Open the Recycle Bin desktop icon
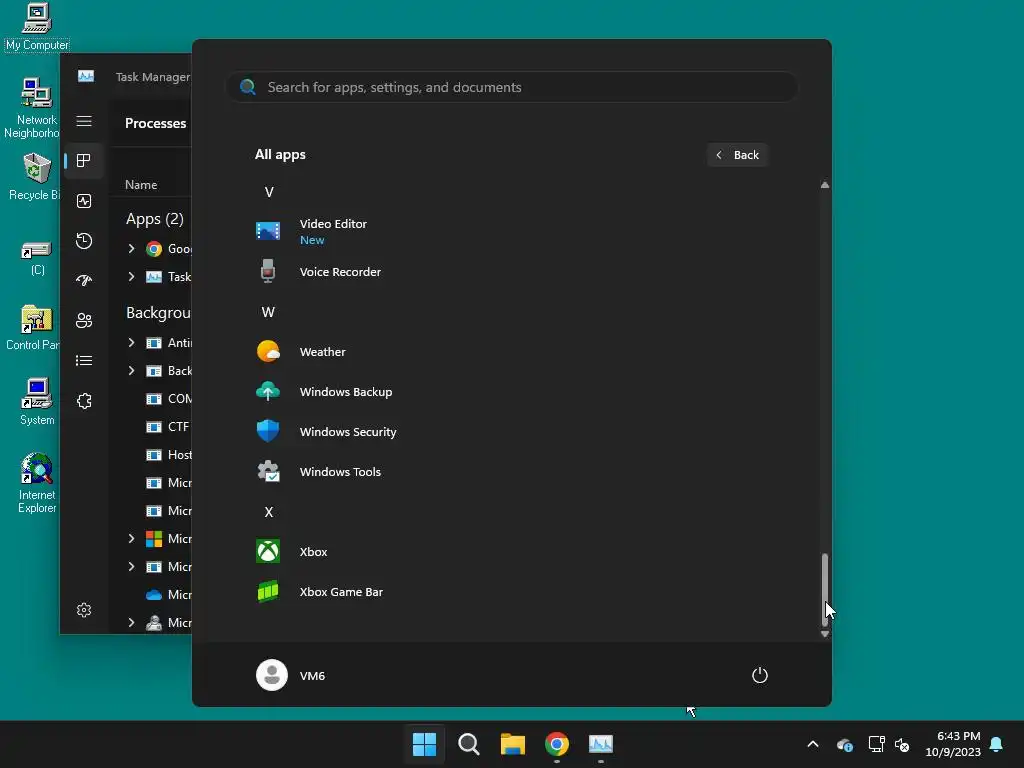1024x768 pixels. point(34,177)
